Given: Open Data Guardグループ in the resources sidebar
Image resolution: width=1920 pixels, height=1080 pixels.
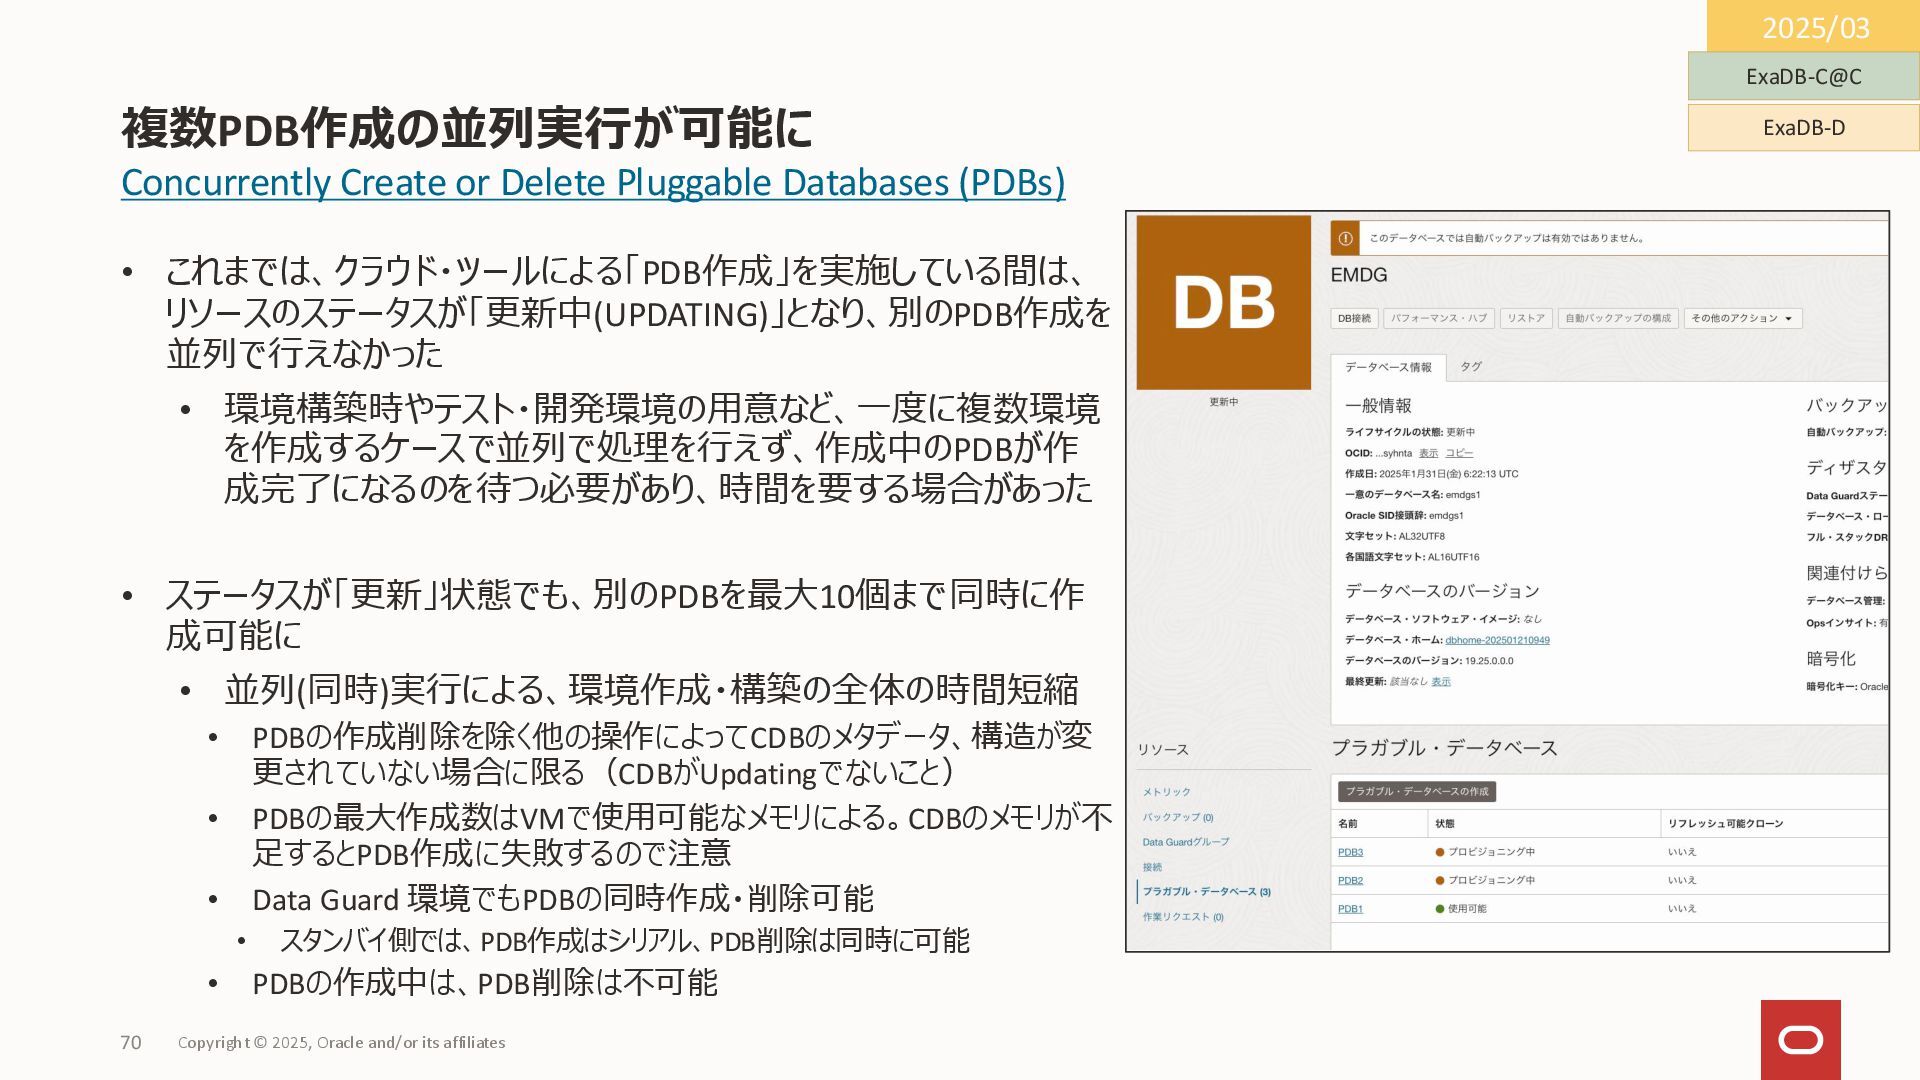Looking at the screenshot, I should click(x=1185, y=841).
